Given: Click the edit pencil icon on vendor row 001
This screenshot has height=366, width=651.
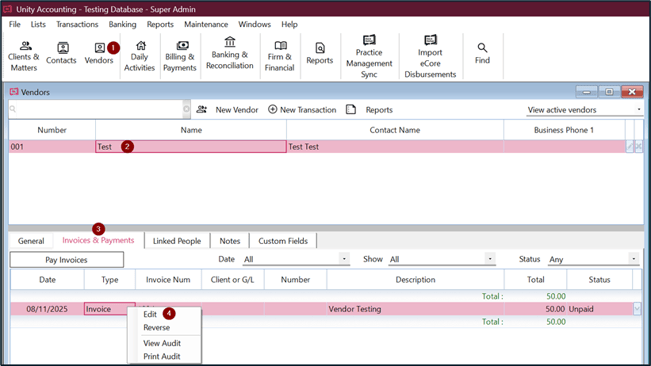Looking at the screenshot, I should coord(629,146).
